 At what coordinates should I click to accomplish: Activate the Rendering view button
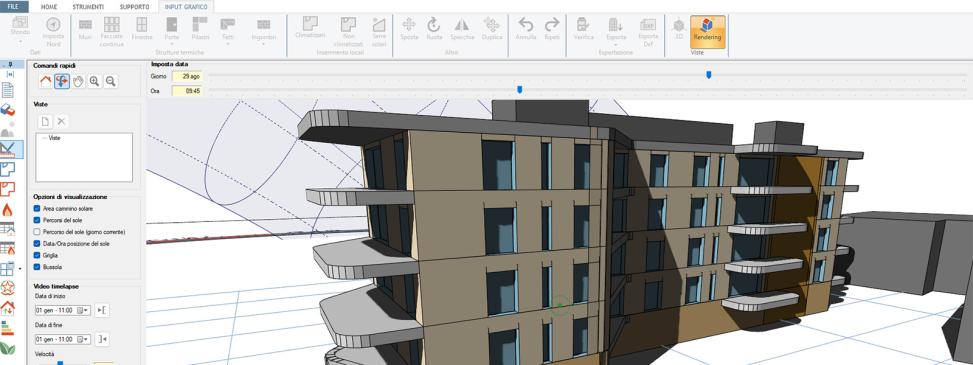tap(707, 32)
